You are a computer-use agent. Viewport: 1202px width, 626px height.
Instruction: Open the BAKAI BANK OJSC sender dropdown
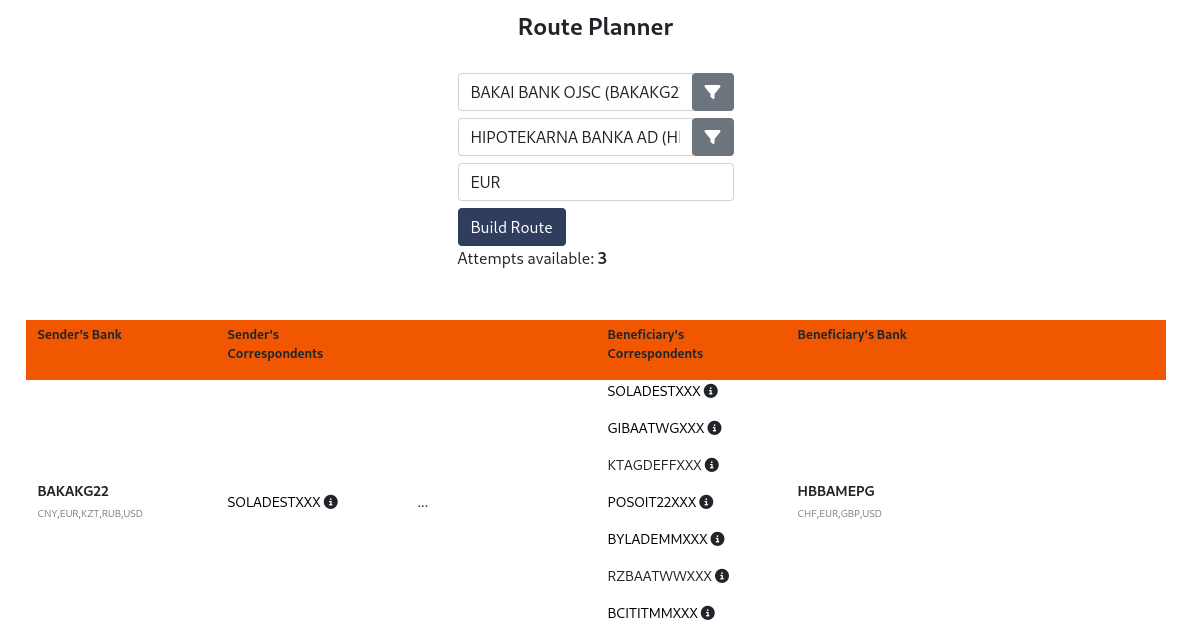[575, 92]
